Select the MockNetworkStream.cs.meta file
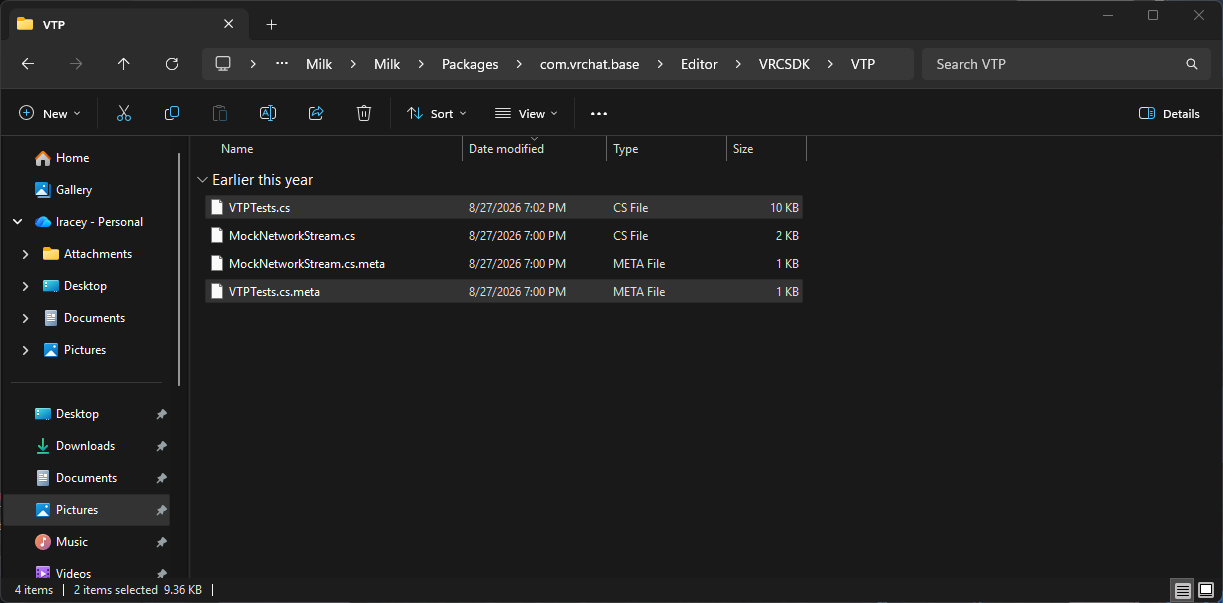Screen dimensions: 1223x603 point(504,264)
